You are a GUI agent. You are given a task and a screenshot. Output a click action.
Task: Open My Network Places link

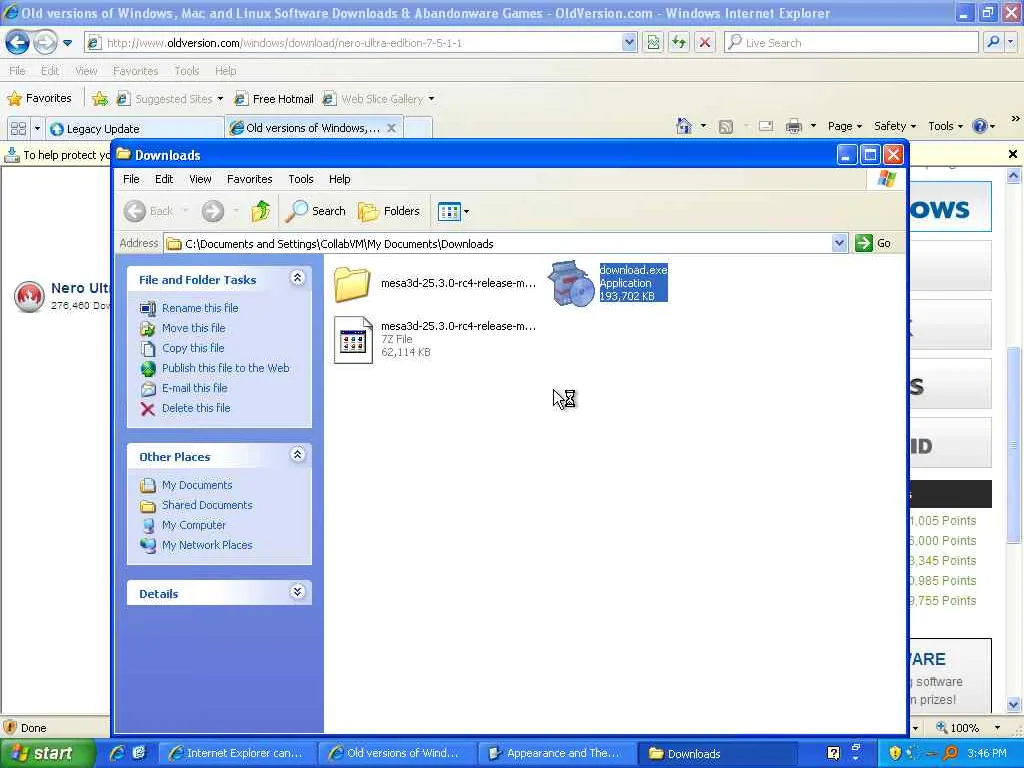tap(207, 545)
